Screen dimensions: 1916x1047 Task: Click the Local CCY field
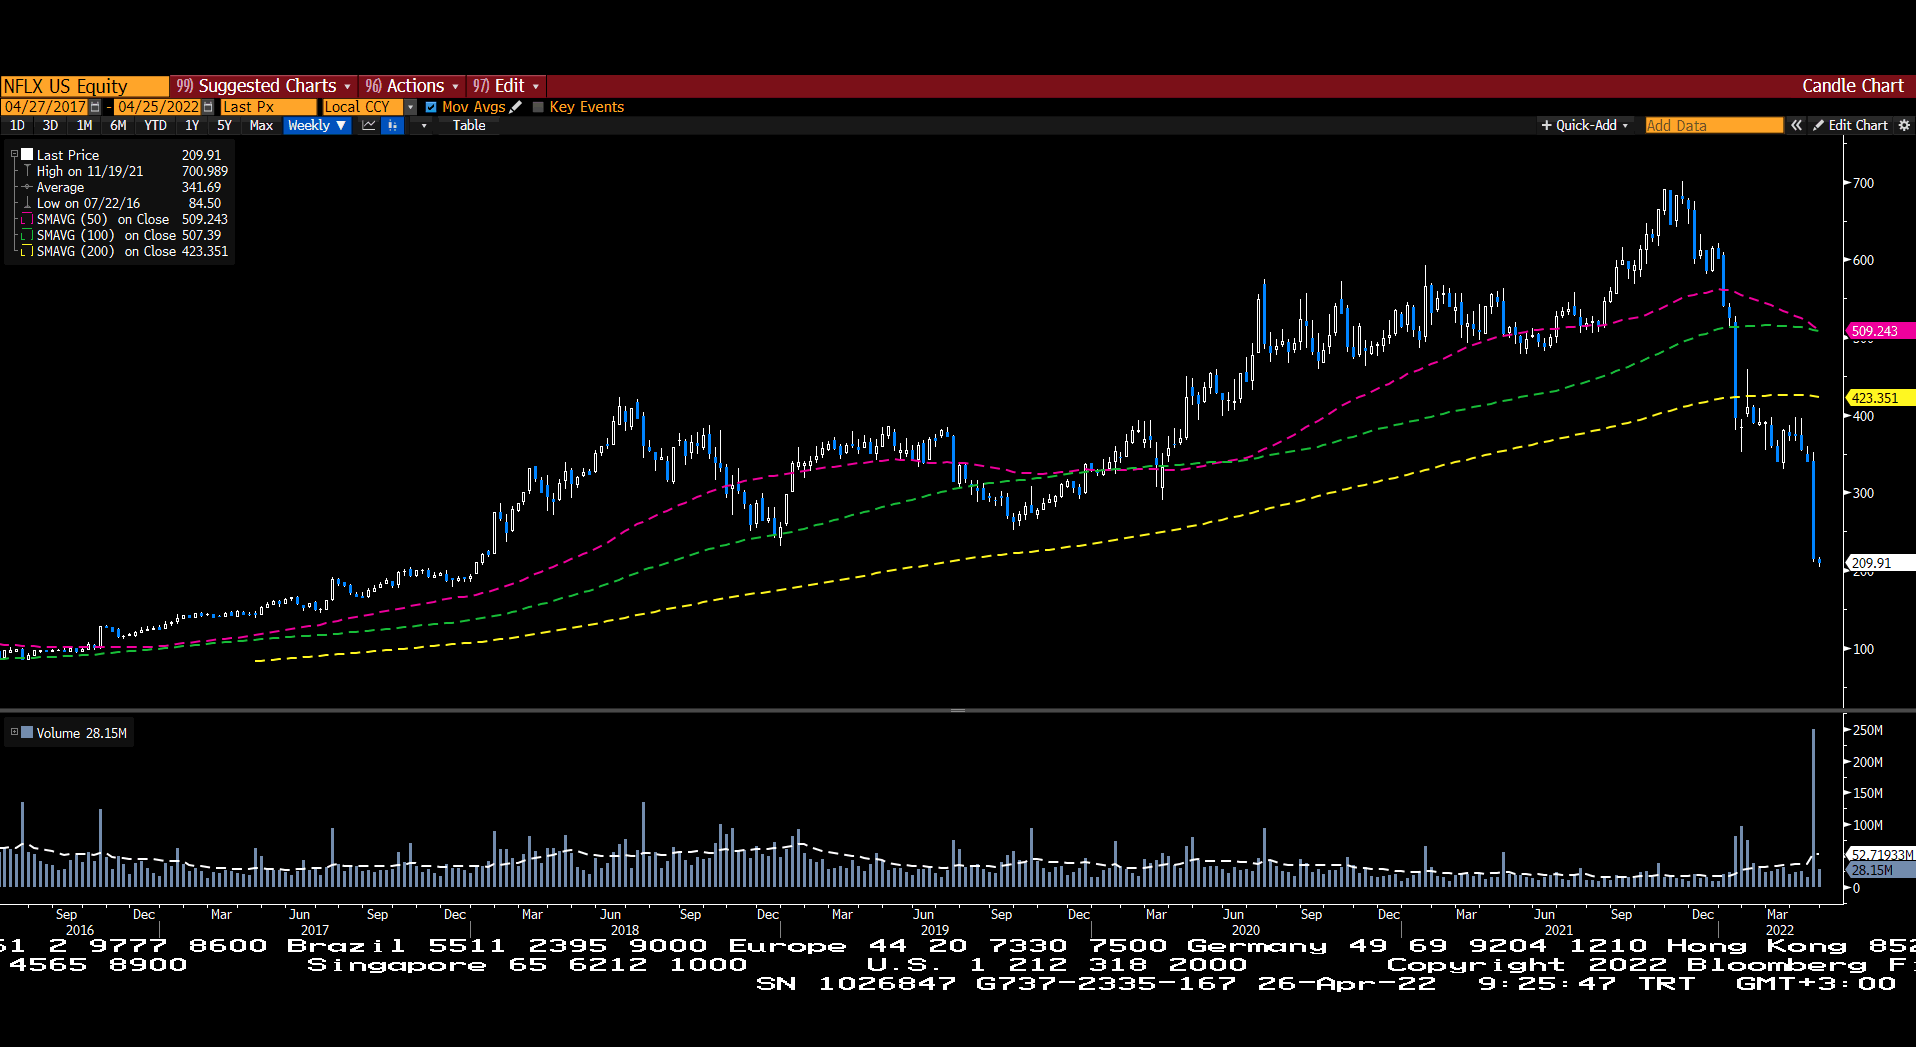click(x=362, y=107)
